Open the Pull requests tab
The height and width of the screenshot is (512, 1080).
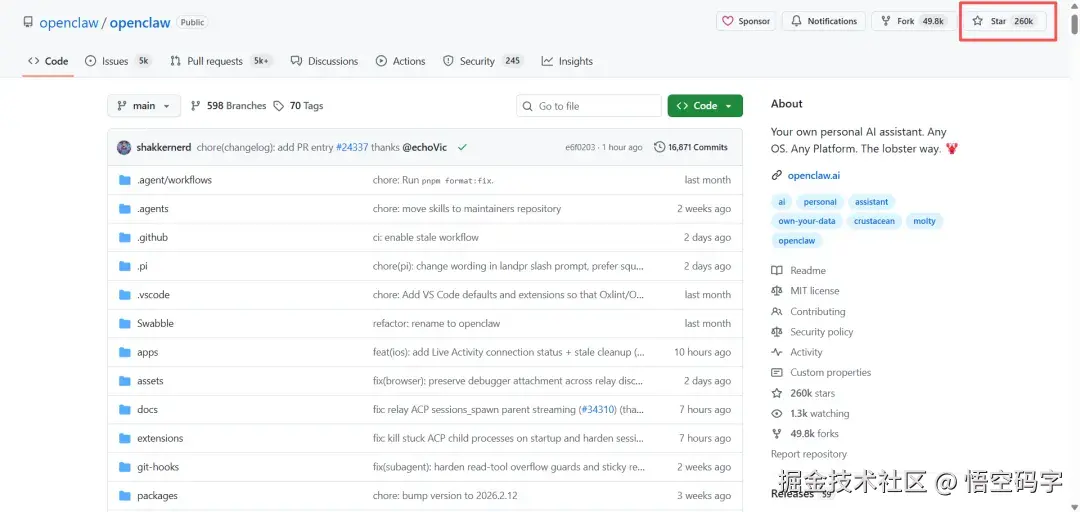[x=222, y=61]
